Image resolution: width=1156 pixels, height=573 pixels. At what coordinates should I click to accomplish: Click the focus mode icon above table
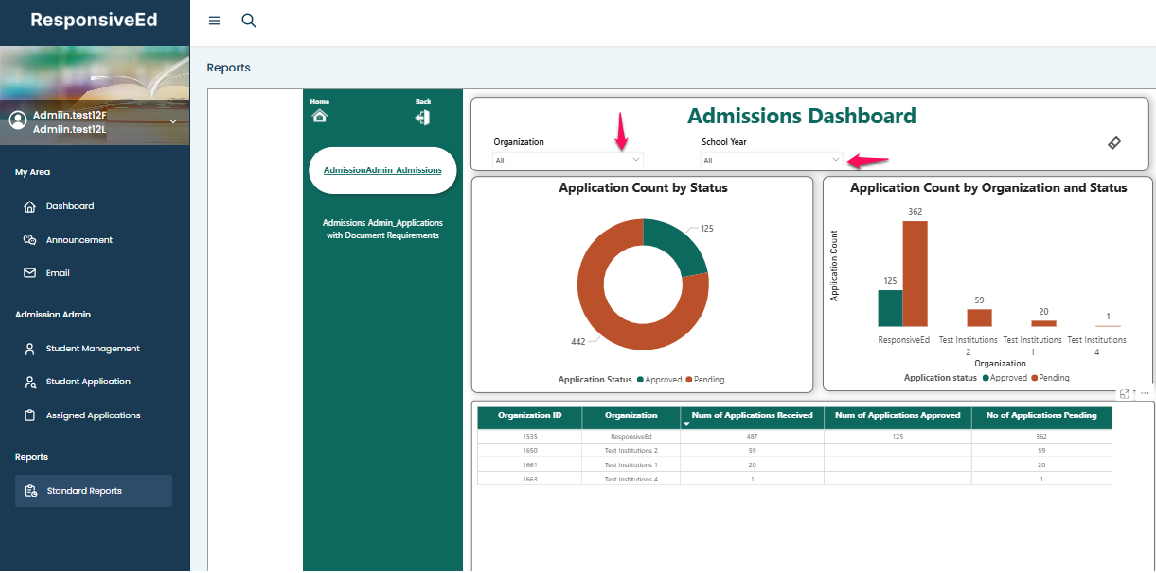(x=1125, y=394)
